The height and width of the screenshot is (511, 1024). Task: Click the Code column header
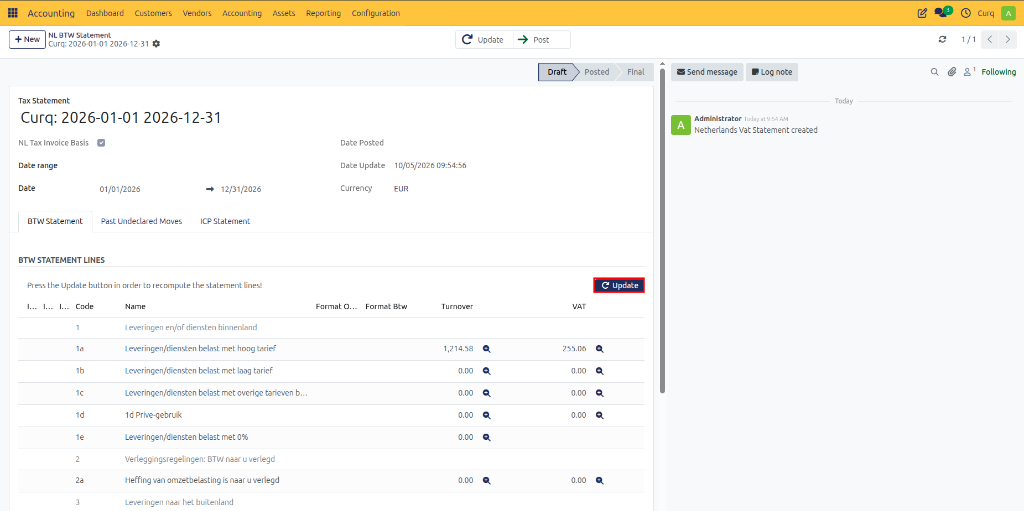click(83, 306)
